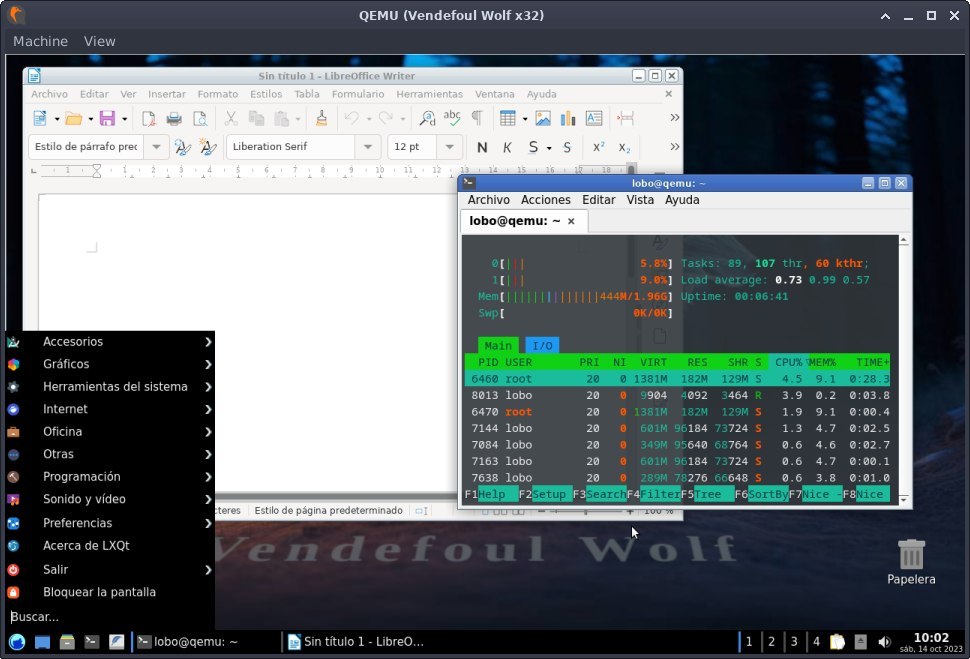Sort by CPU% column header
This screenshot has height=659, width=970.
click(788, 362)
